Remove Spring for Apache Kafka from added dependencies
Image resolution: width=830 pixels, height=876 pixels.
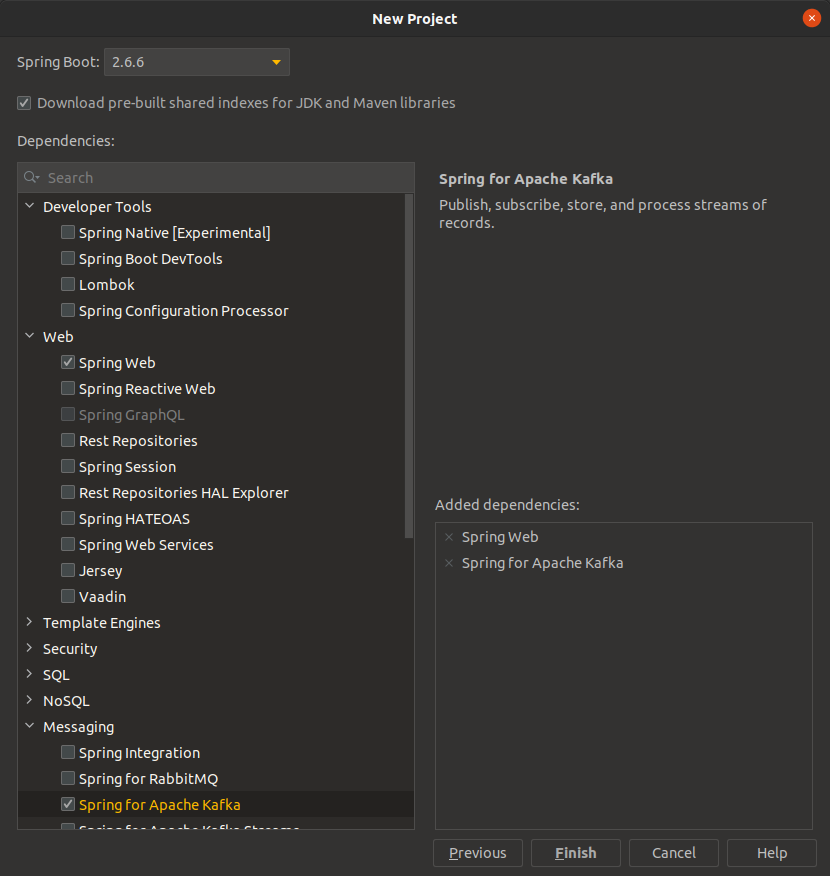[449, 563]
